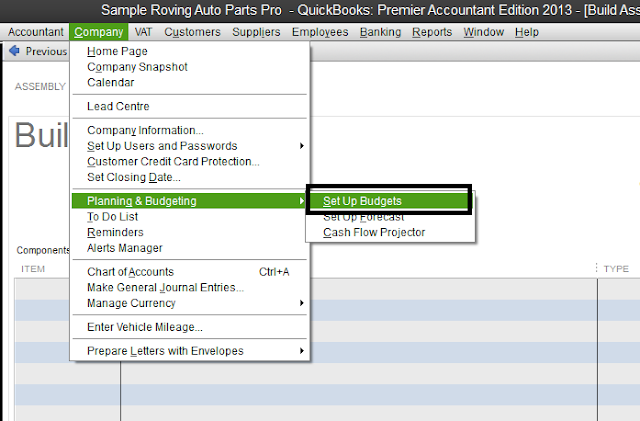Click Home Page in Company menu

[118, 51]
